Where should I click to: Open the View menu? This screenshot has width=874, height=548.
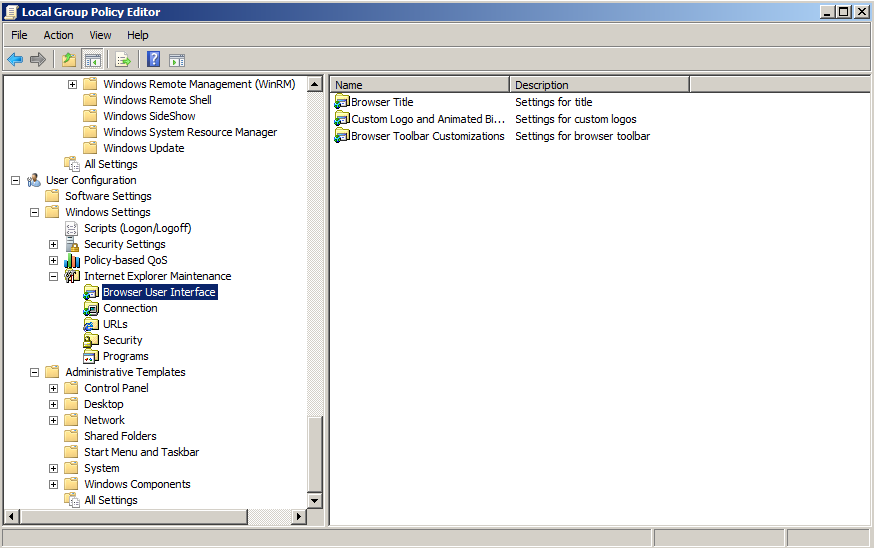[100, 35]
